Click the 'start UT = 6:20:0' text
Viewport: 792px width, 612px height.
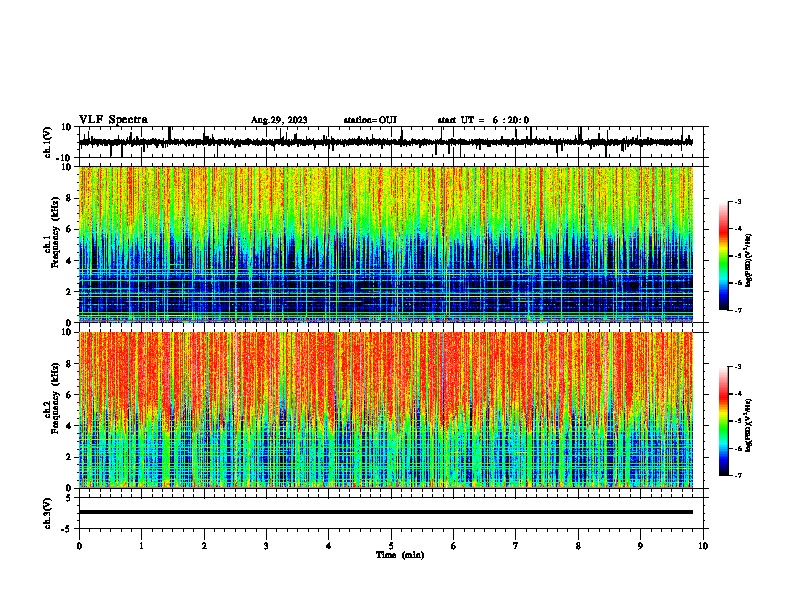coord(483,120)
